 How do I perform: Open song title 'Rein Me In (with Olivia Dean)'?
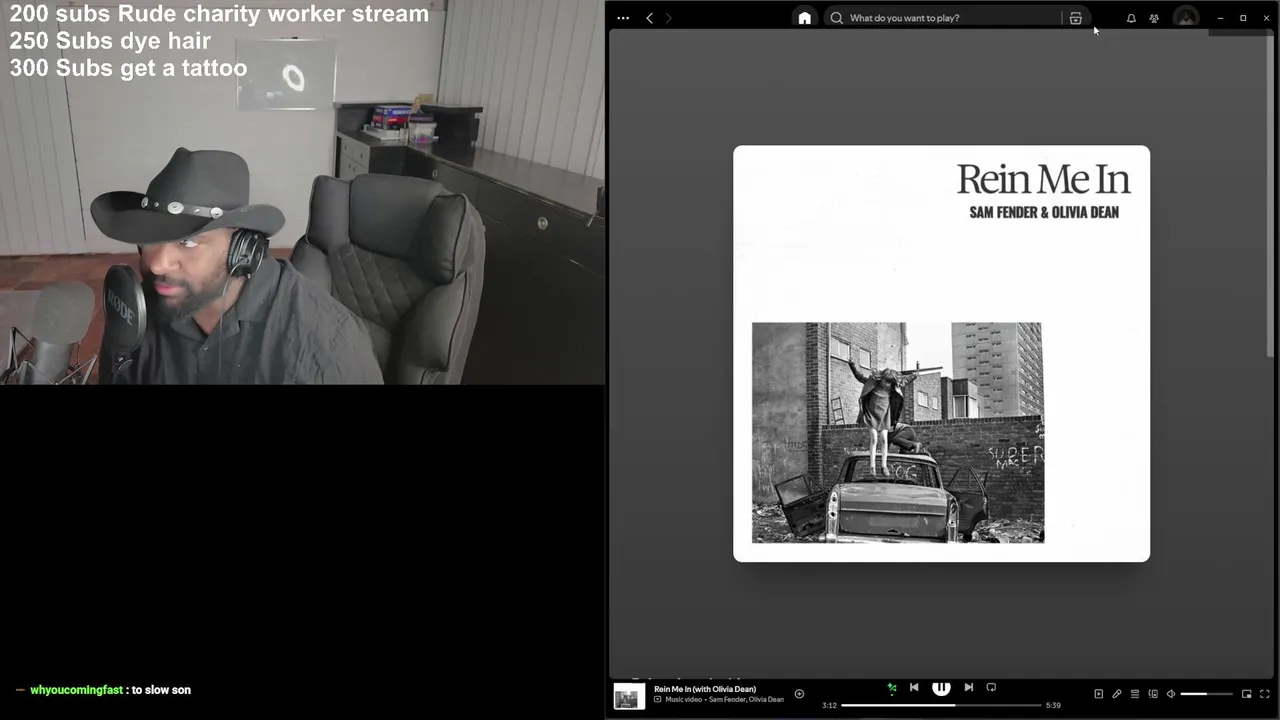click(705, 689)
